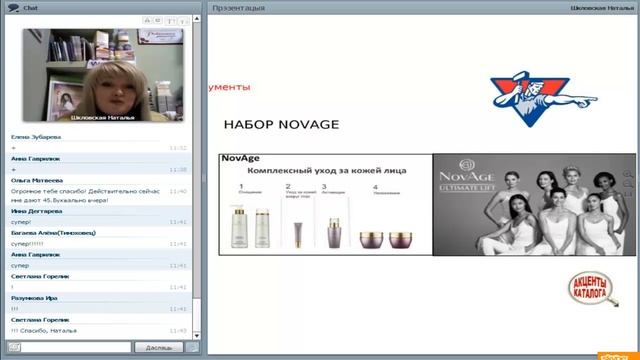The height and width of the screenshot is (360, 640).
Task: Click chat sender name Елена Зубарева
Action: 36,137
